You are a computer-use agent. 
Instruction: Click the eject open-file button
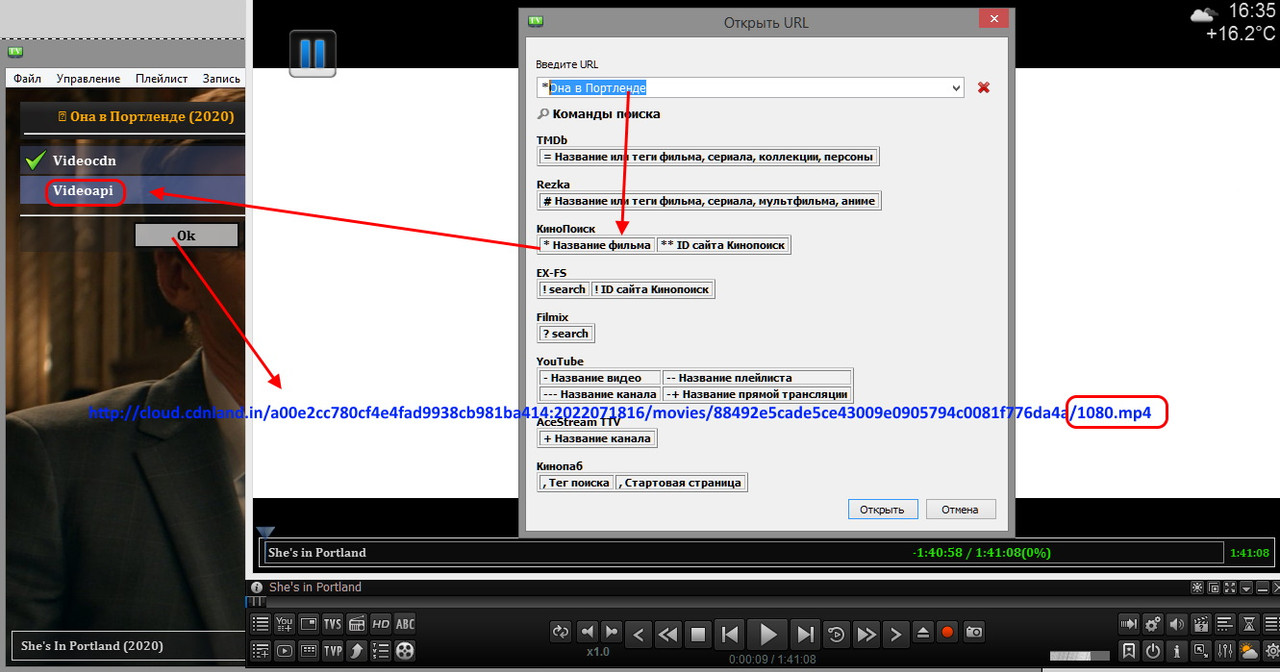(x=922, y=633)
